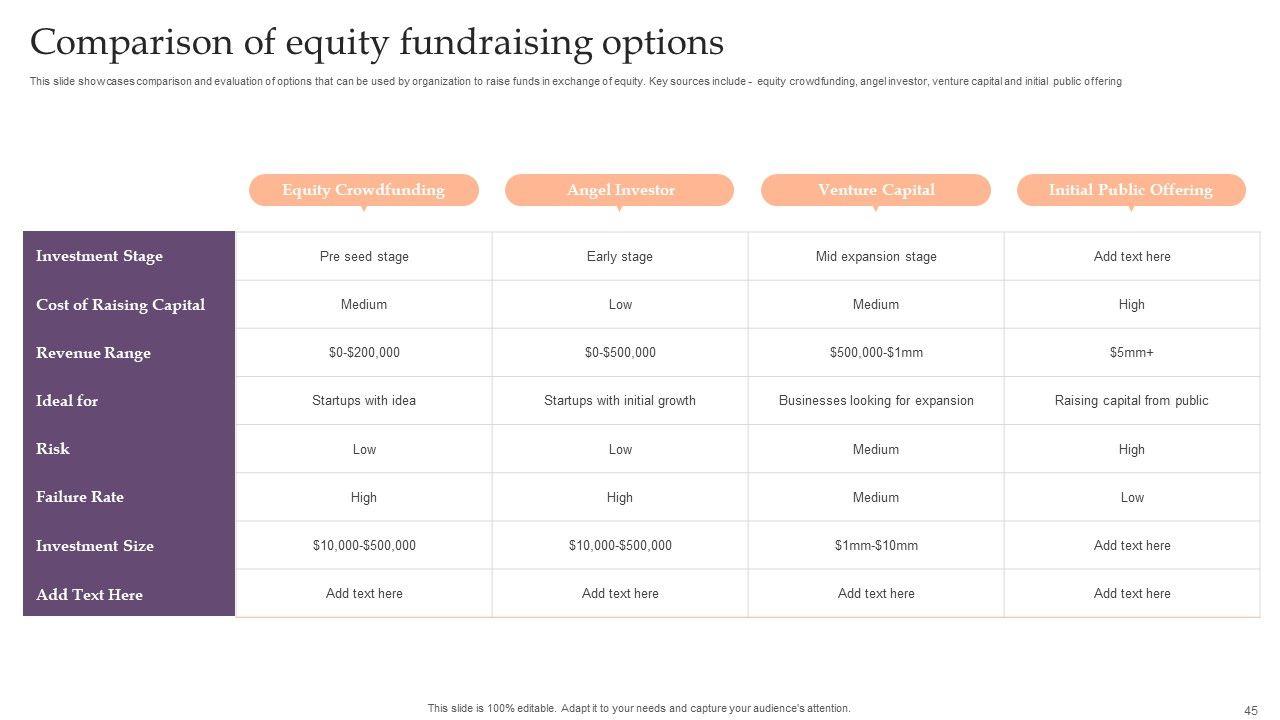Click the Risk row label

tap(53, 449)
